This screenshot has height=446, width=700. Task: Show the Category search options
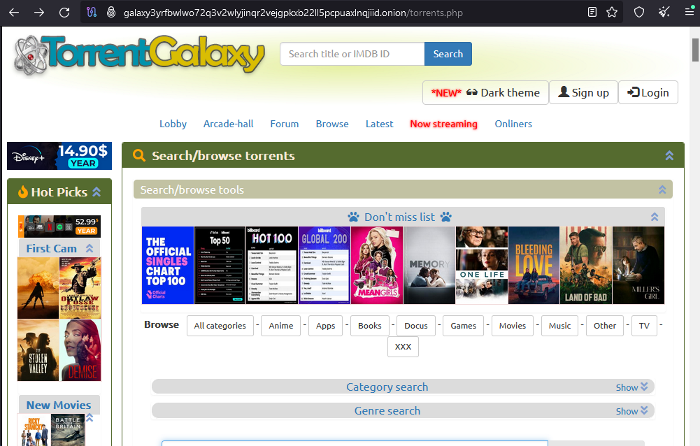click(632, 387)
